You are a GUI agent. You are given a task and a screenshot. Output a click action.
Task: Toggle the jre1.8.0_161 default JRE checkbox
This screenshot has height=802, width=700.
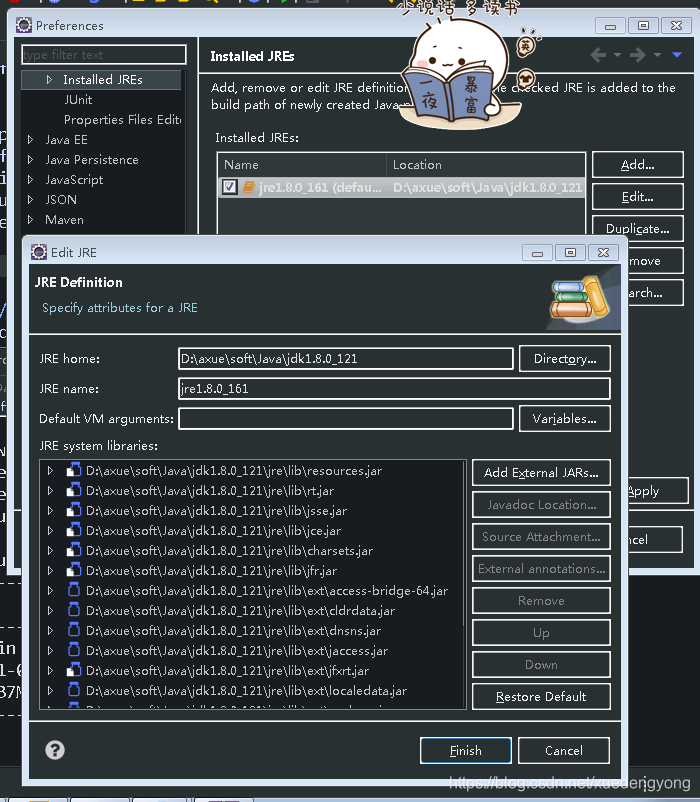point(229,187)
